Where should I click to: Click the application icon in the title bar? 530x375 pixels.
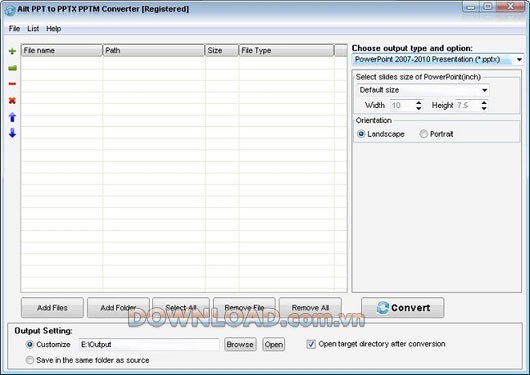pyautogui.click(x=10, y=10)
